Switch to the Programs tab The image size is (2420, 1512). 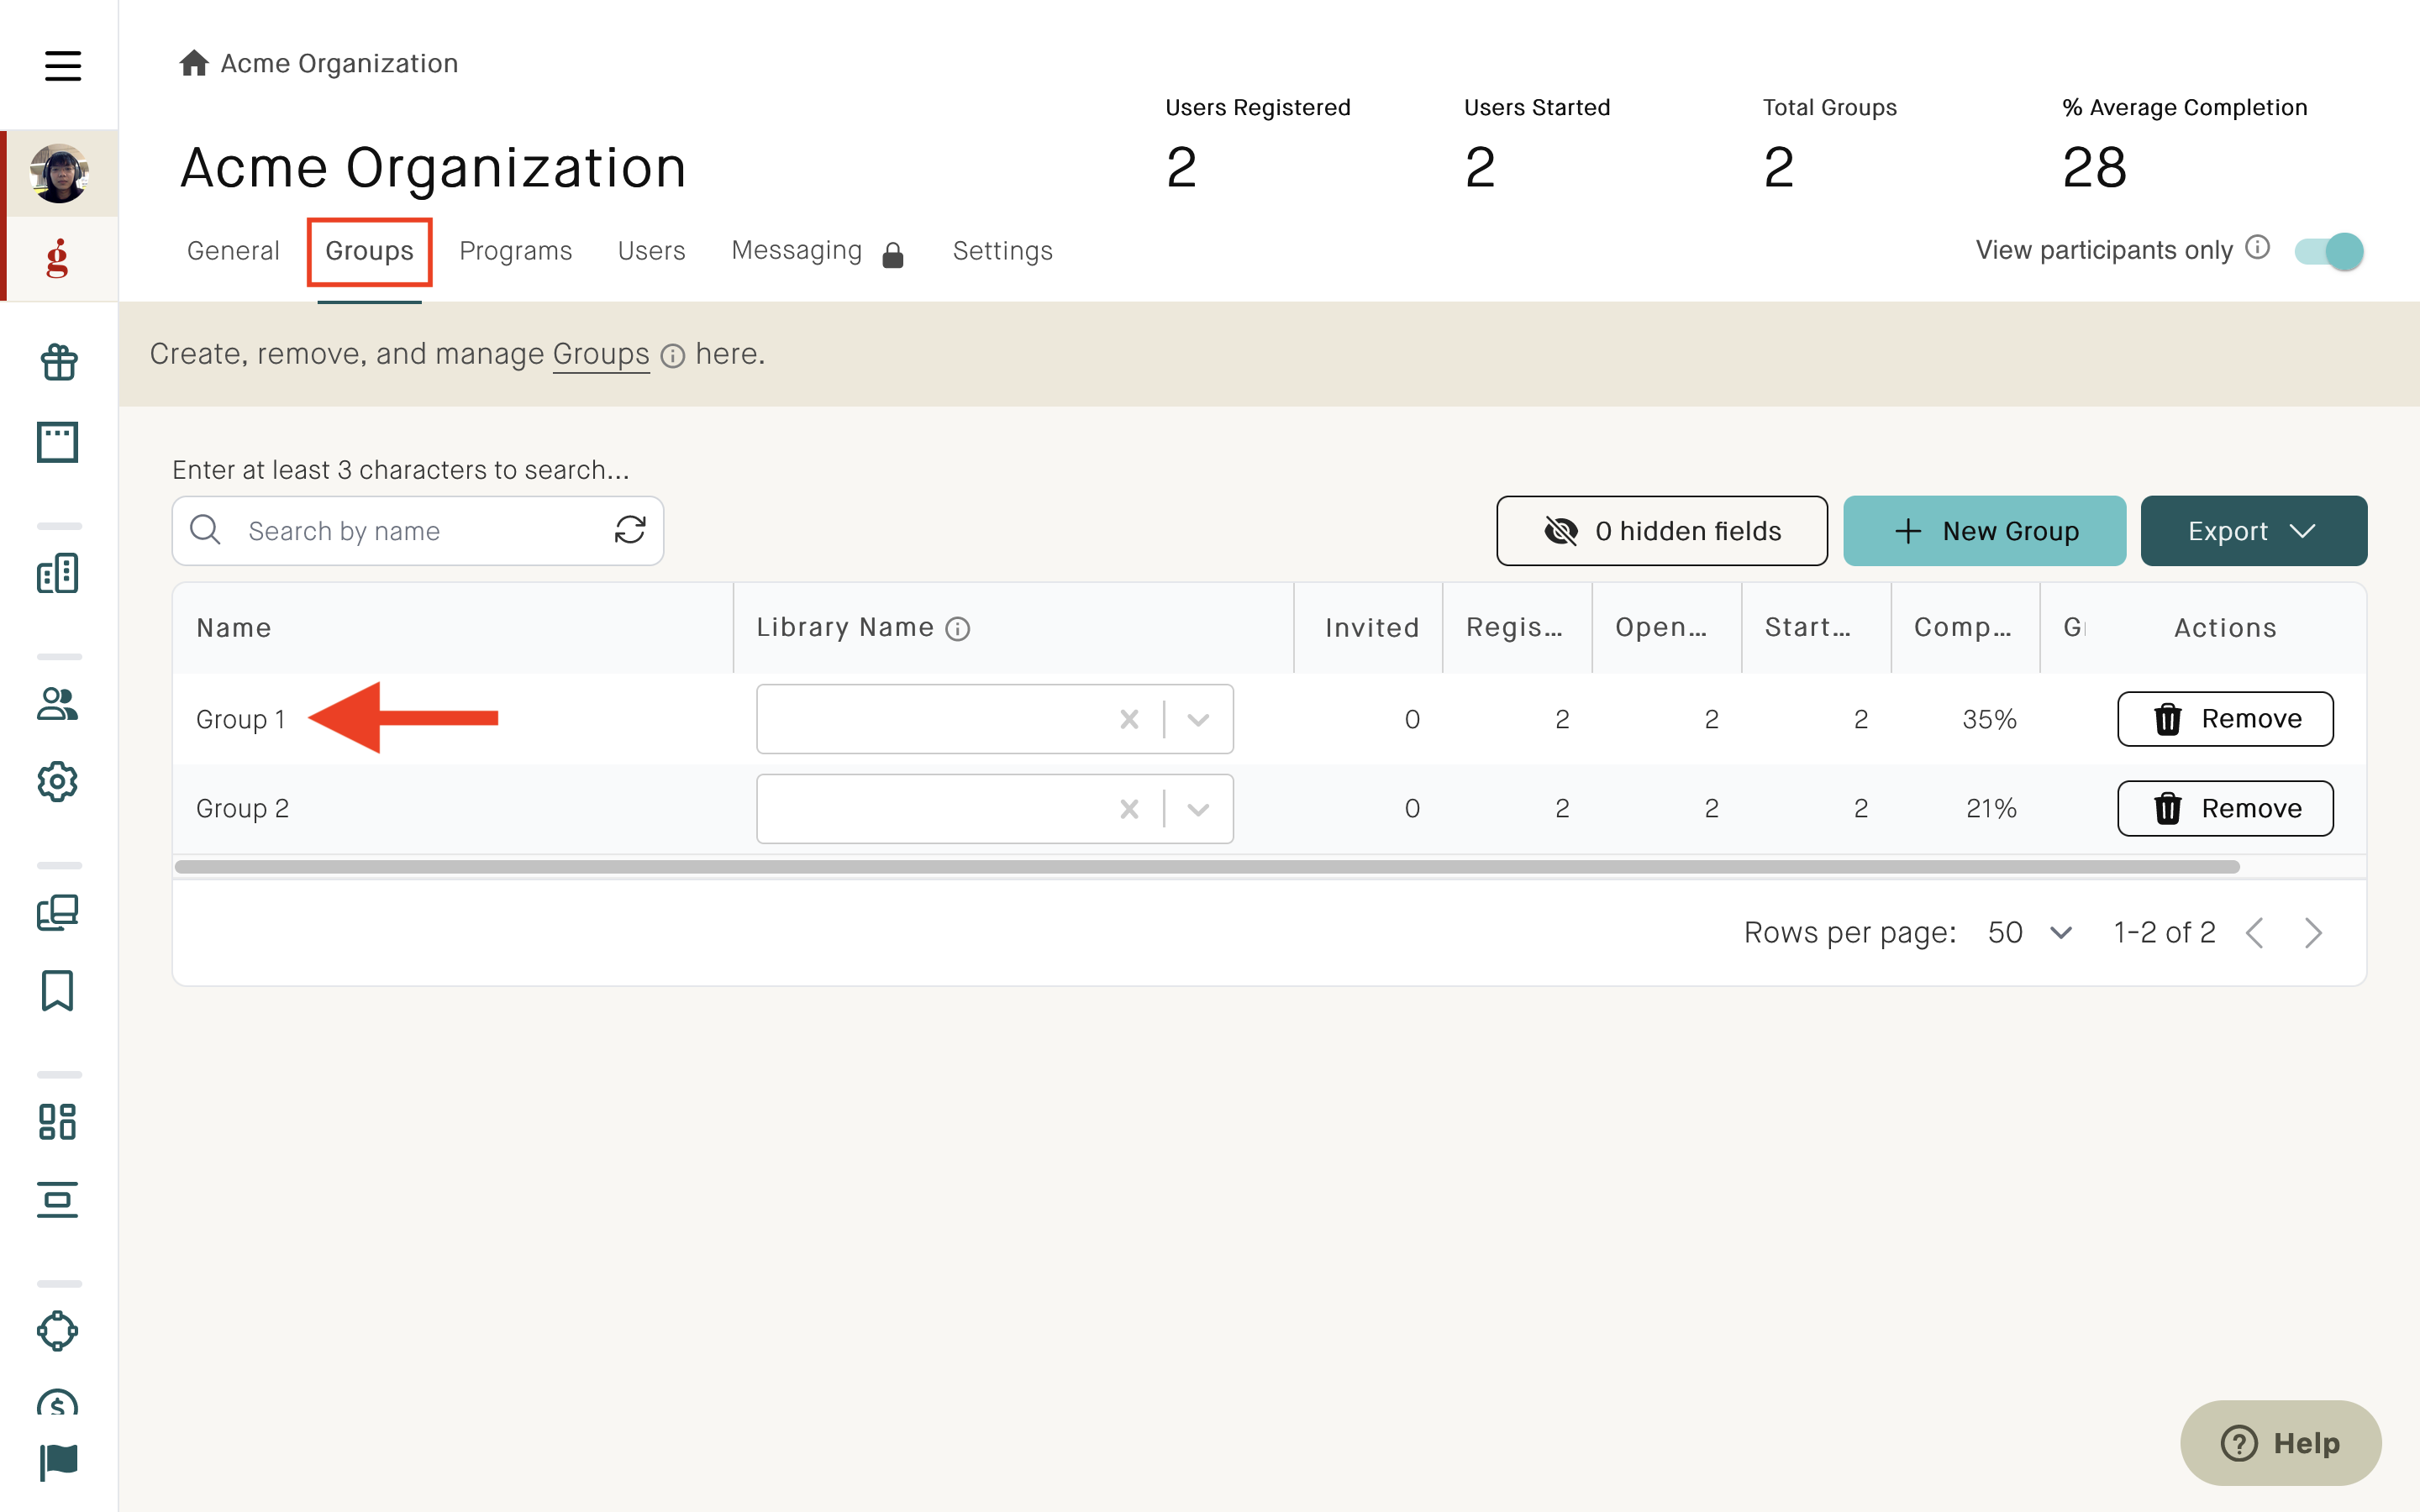pos(516,251)
